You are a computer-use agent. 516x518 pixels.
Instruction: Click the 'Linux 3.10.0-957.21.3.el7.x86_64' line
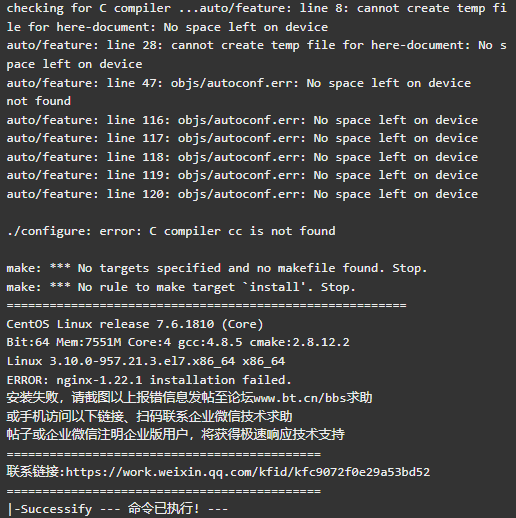(x=146, y=361)
